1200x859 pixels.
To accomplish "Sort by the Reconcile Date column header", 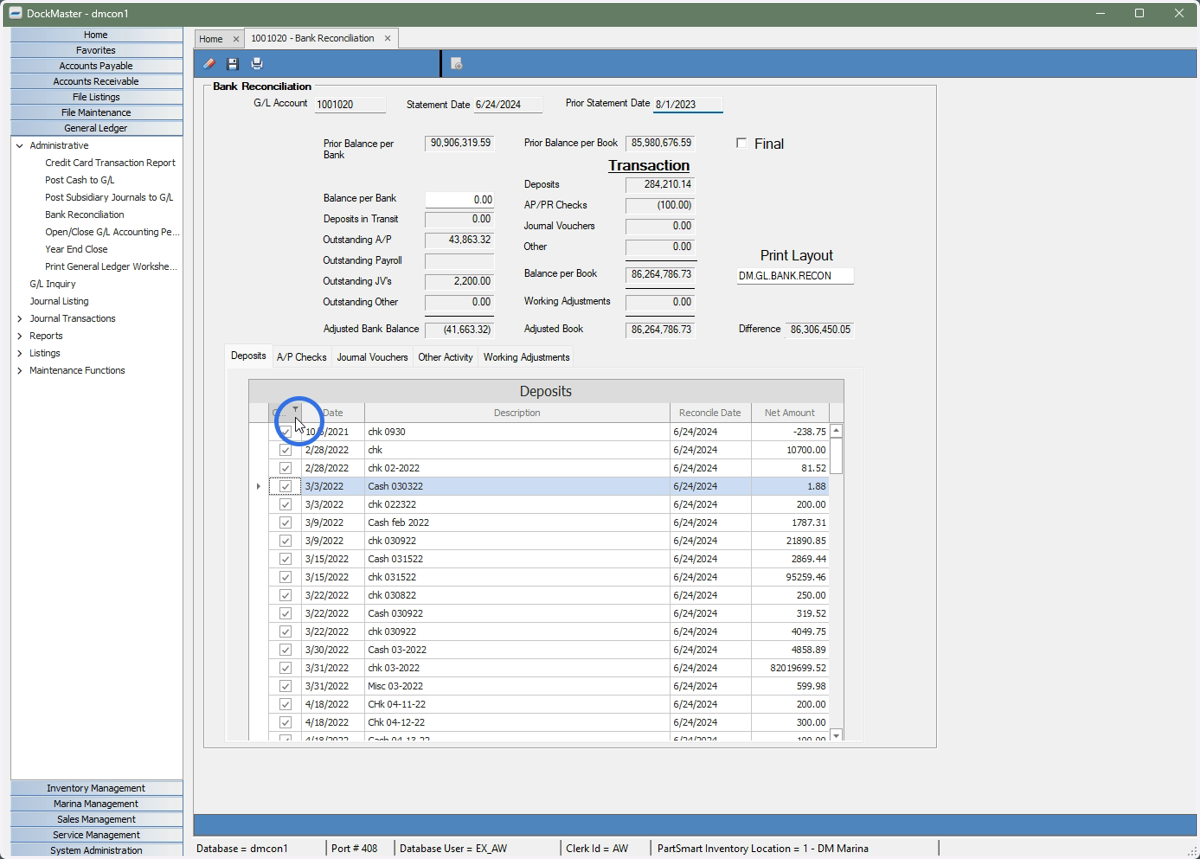I will (710, 413).
